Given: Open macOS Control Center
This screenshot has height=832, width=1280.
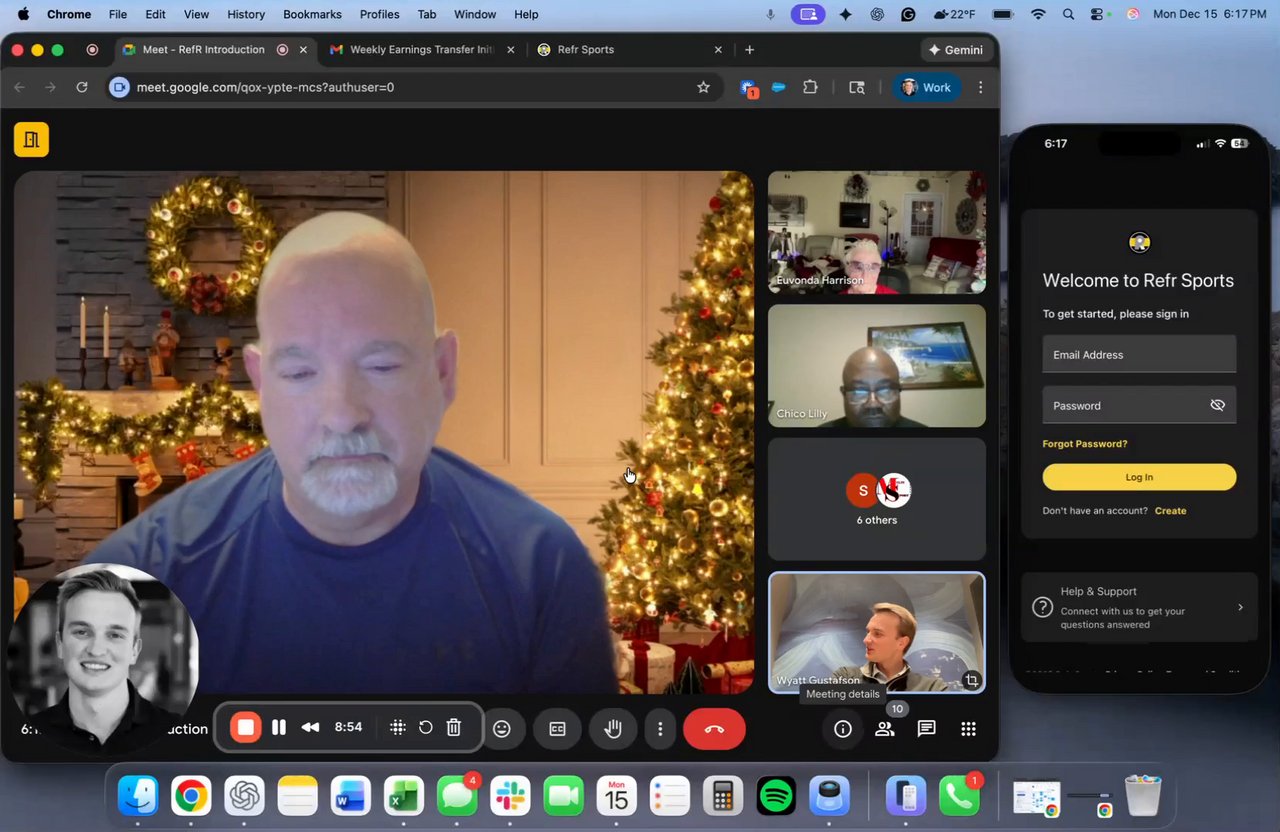Looking at the screenshot, I should tap(1099, 14).
